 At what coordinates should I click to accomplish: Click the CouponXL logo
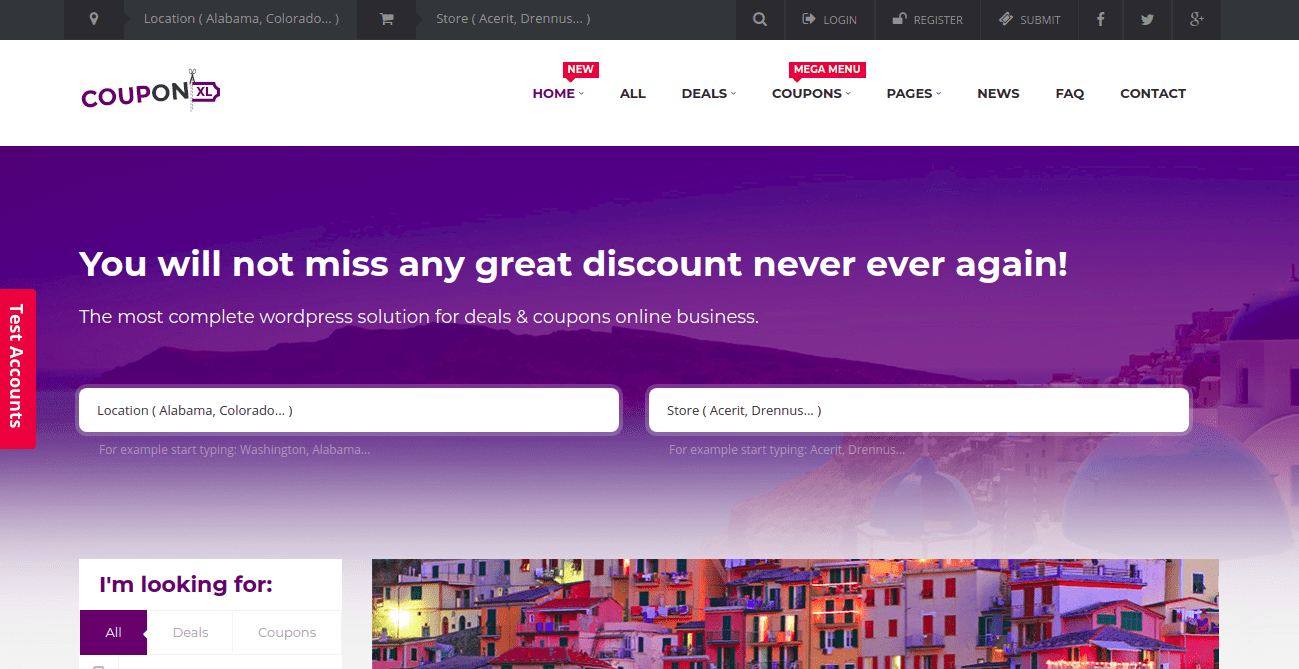point(150,92)
